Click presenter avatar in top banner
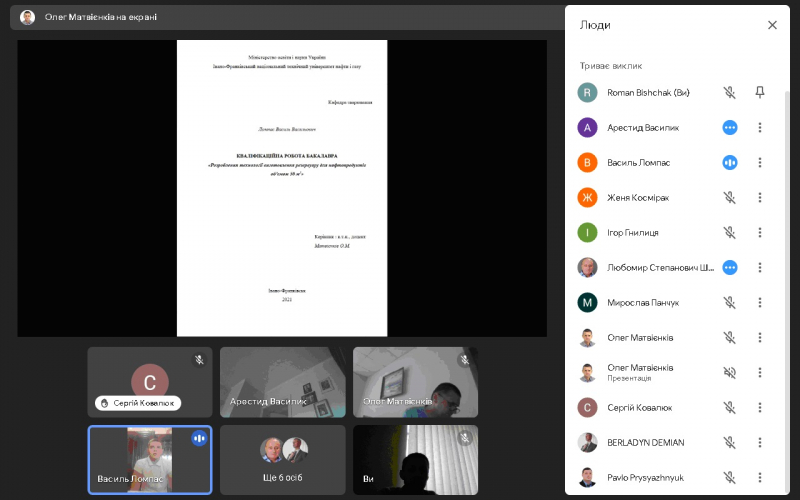This screenshot has width=800, height=500. (x=27, y=17)
